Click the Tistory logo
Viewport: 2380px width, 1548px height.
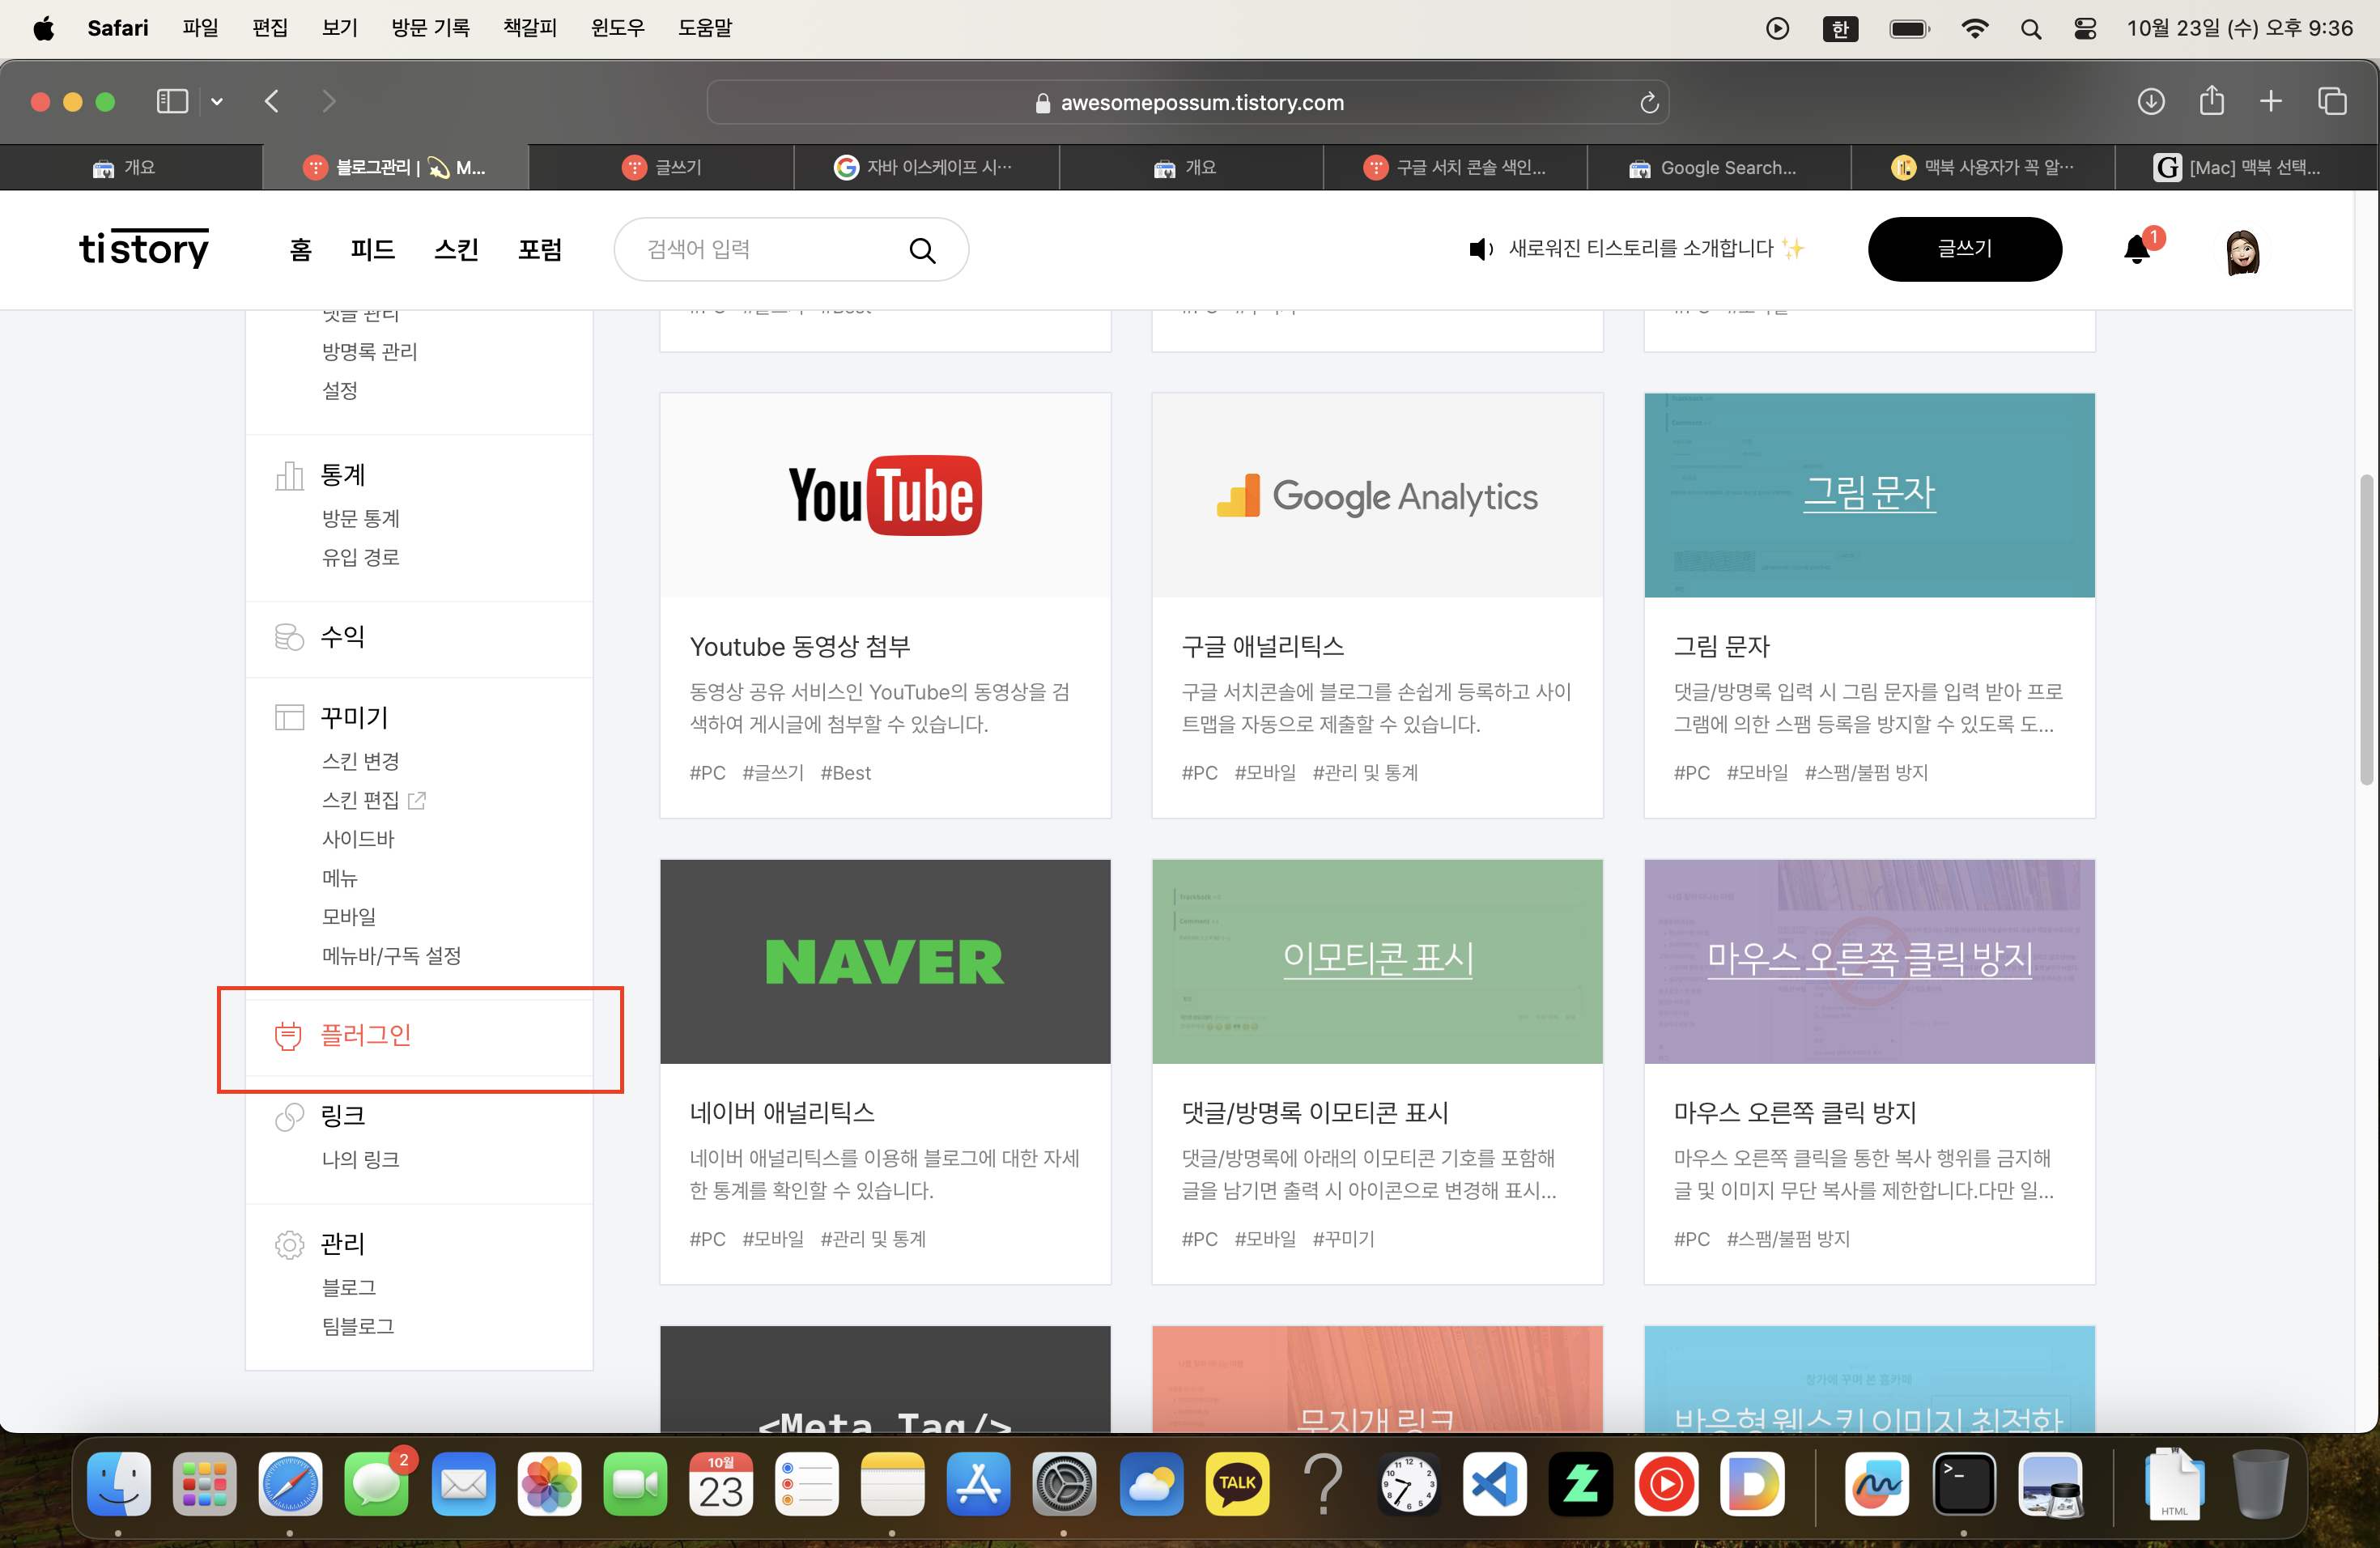(x=144, y=248)
